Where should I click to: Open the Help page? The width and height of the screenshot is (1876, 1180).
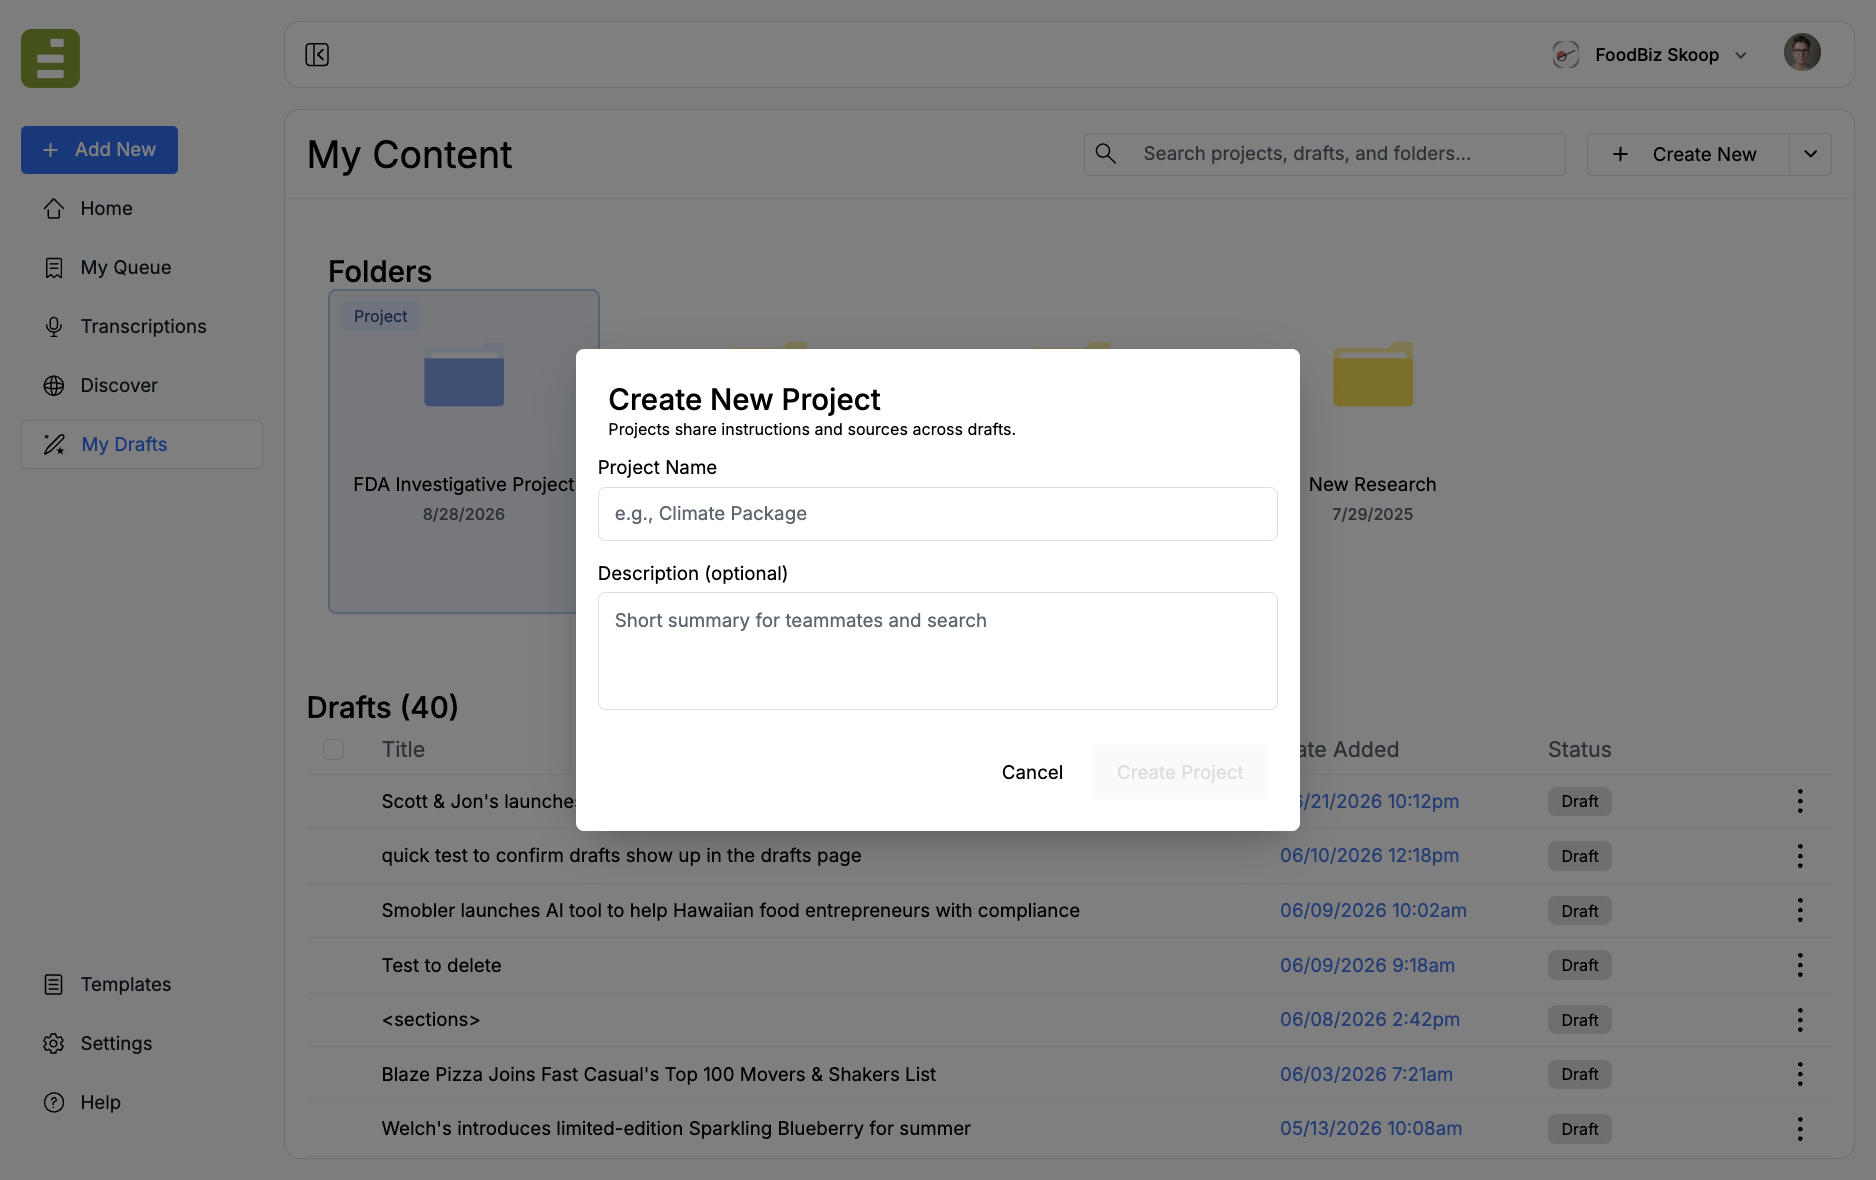(142, 1102)
